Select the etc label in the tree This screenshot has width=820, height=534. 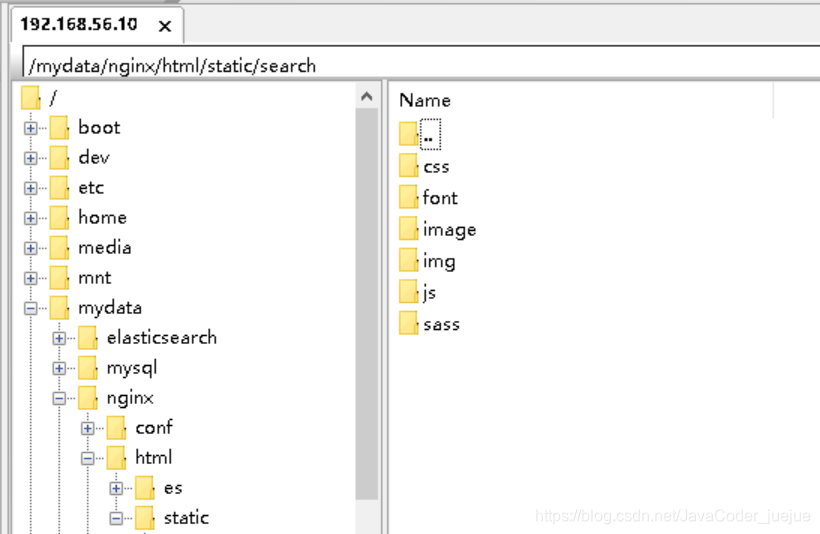pos(91,188)
